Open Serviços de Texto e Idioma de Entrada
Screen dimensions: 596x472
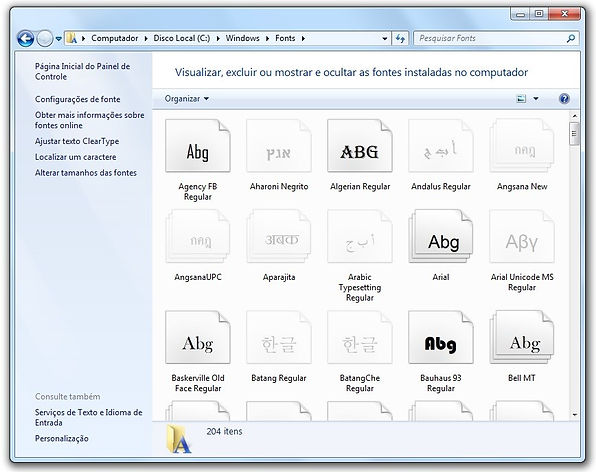(x=89, y=417)
